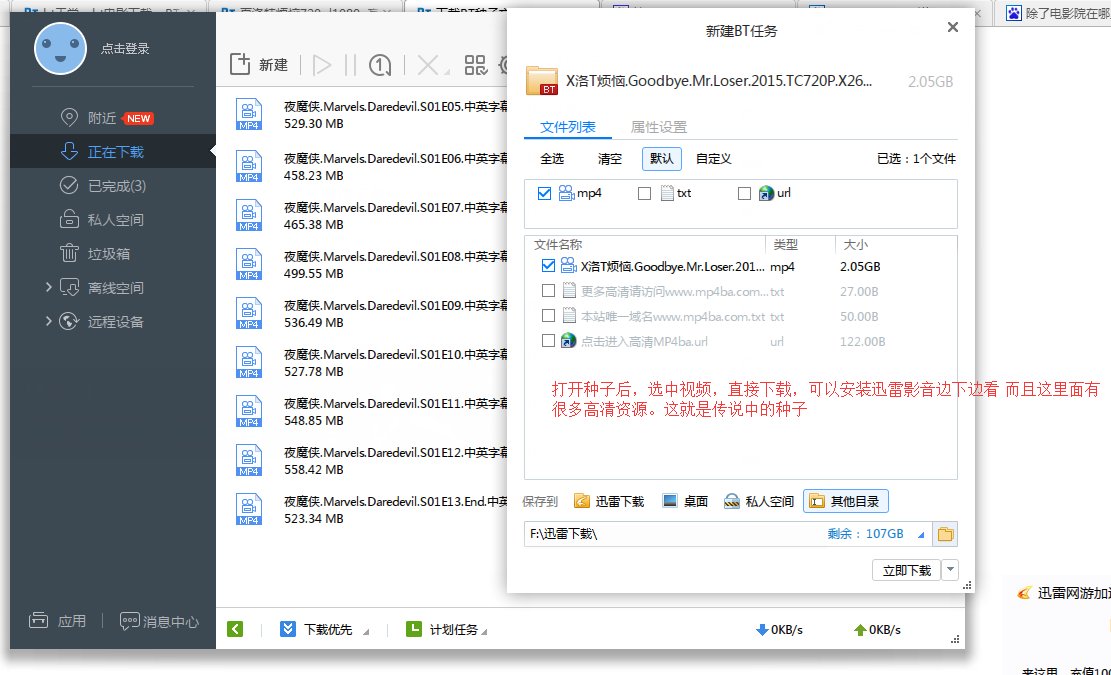Open the folder browse icon next to path
This screenshot has height=675, width=1111.
944,535
